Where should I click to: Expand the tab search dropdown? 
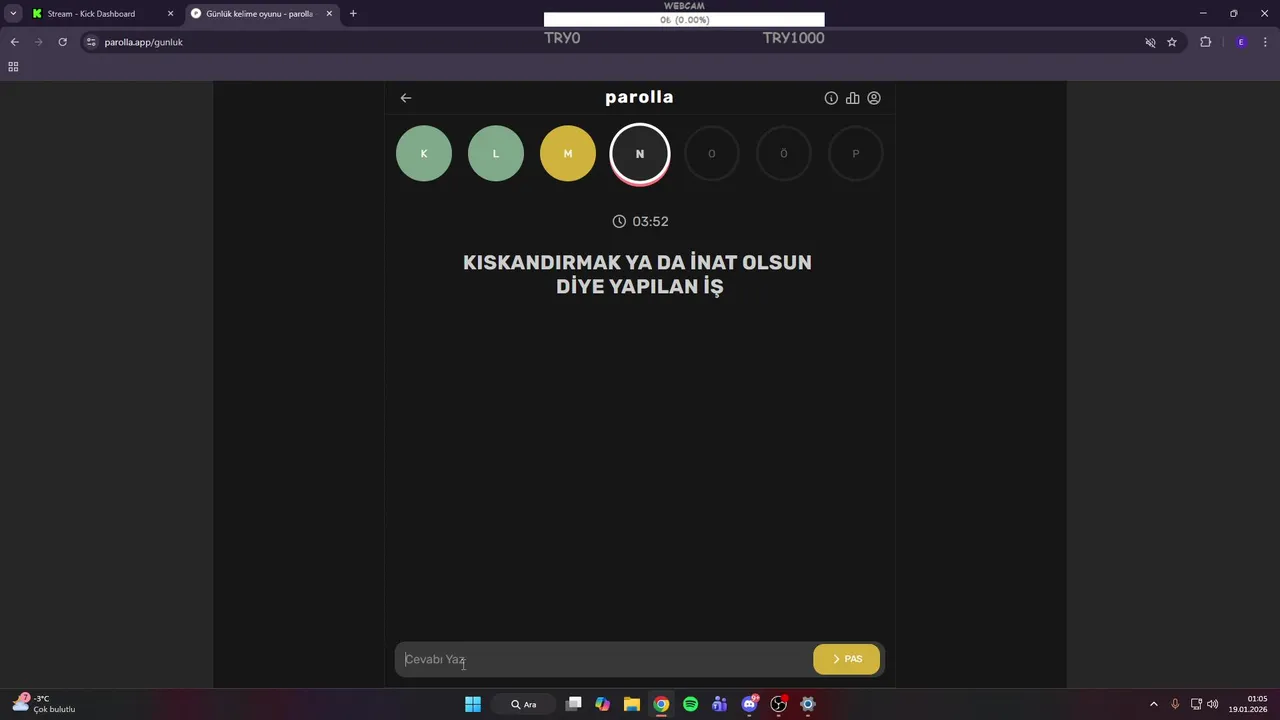tap(13, 14)
